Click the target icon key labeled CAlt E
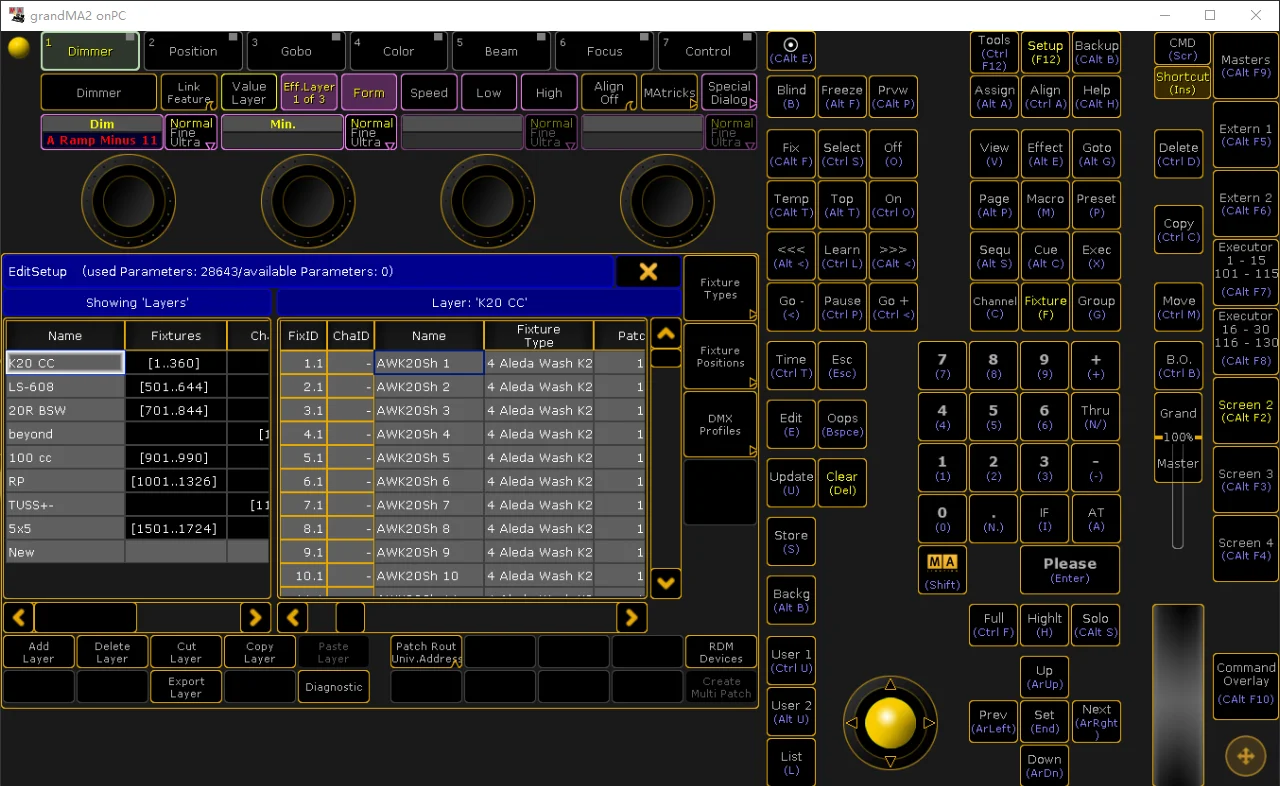1280x786 pixels. pos(791,51)
